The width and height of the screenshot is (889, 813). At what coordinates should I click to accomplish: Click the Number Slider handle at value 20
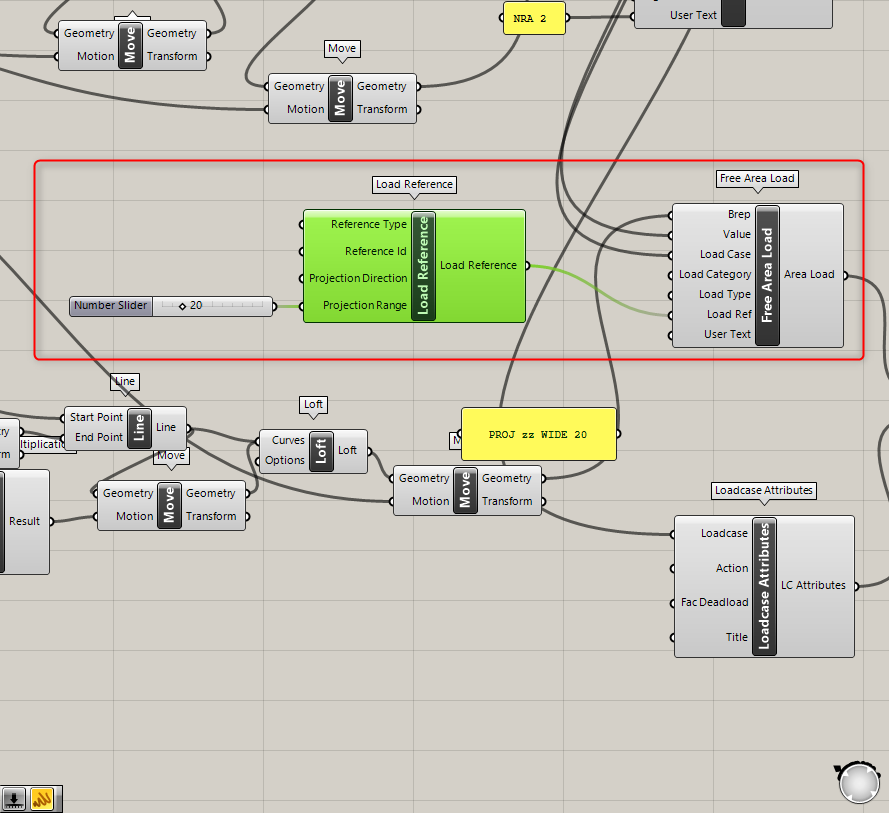[182, 306]
